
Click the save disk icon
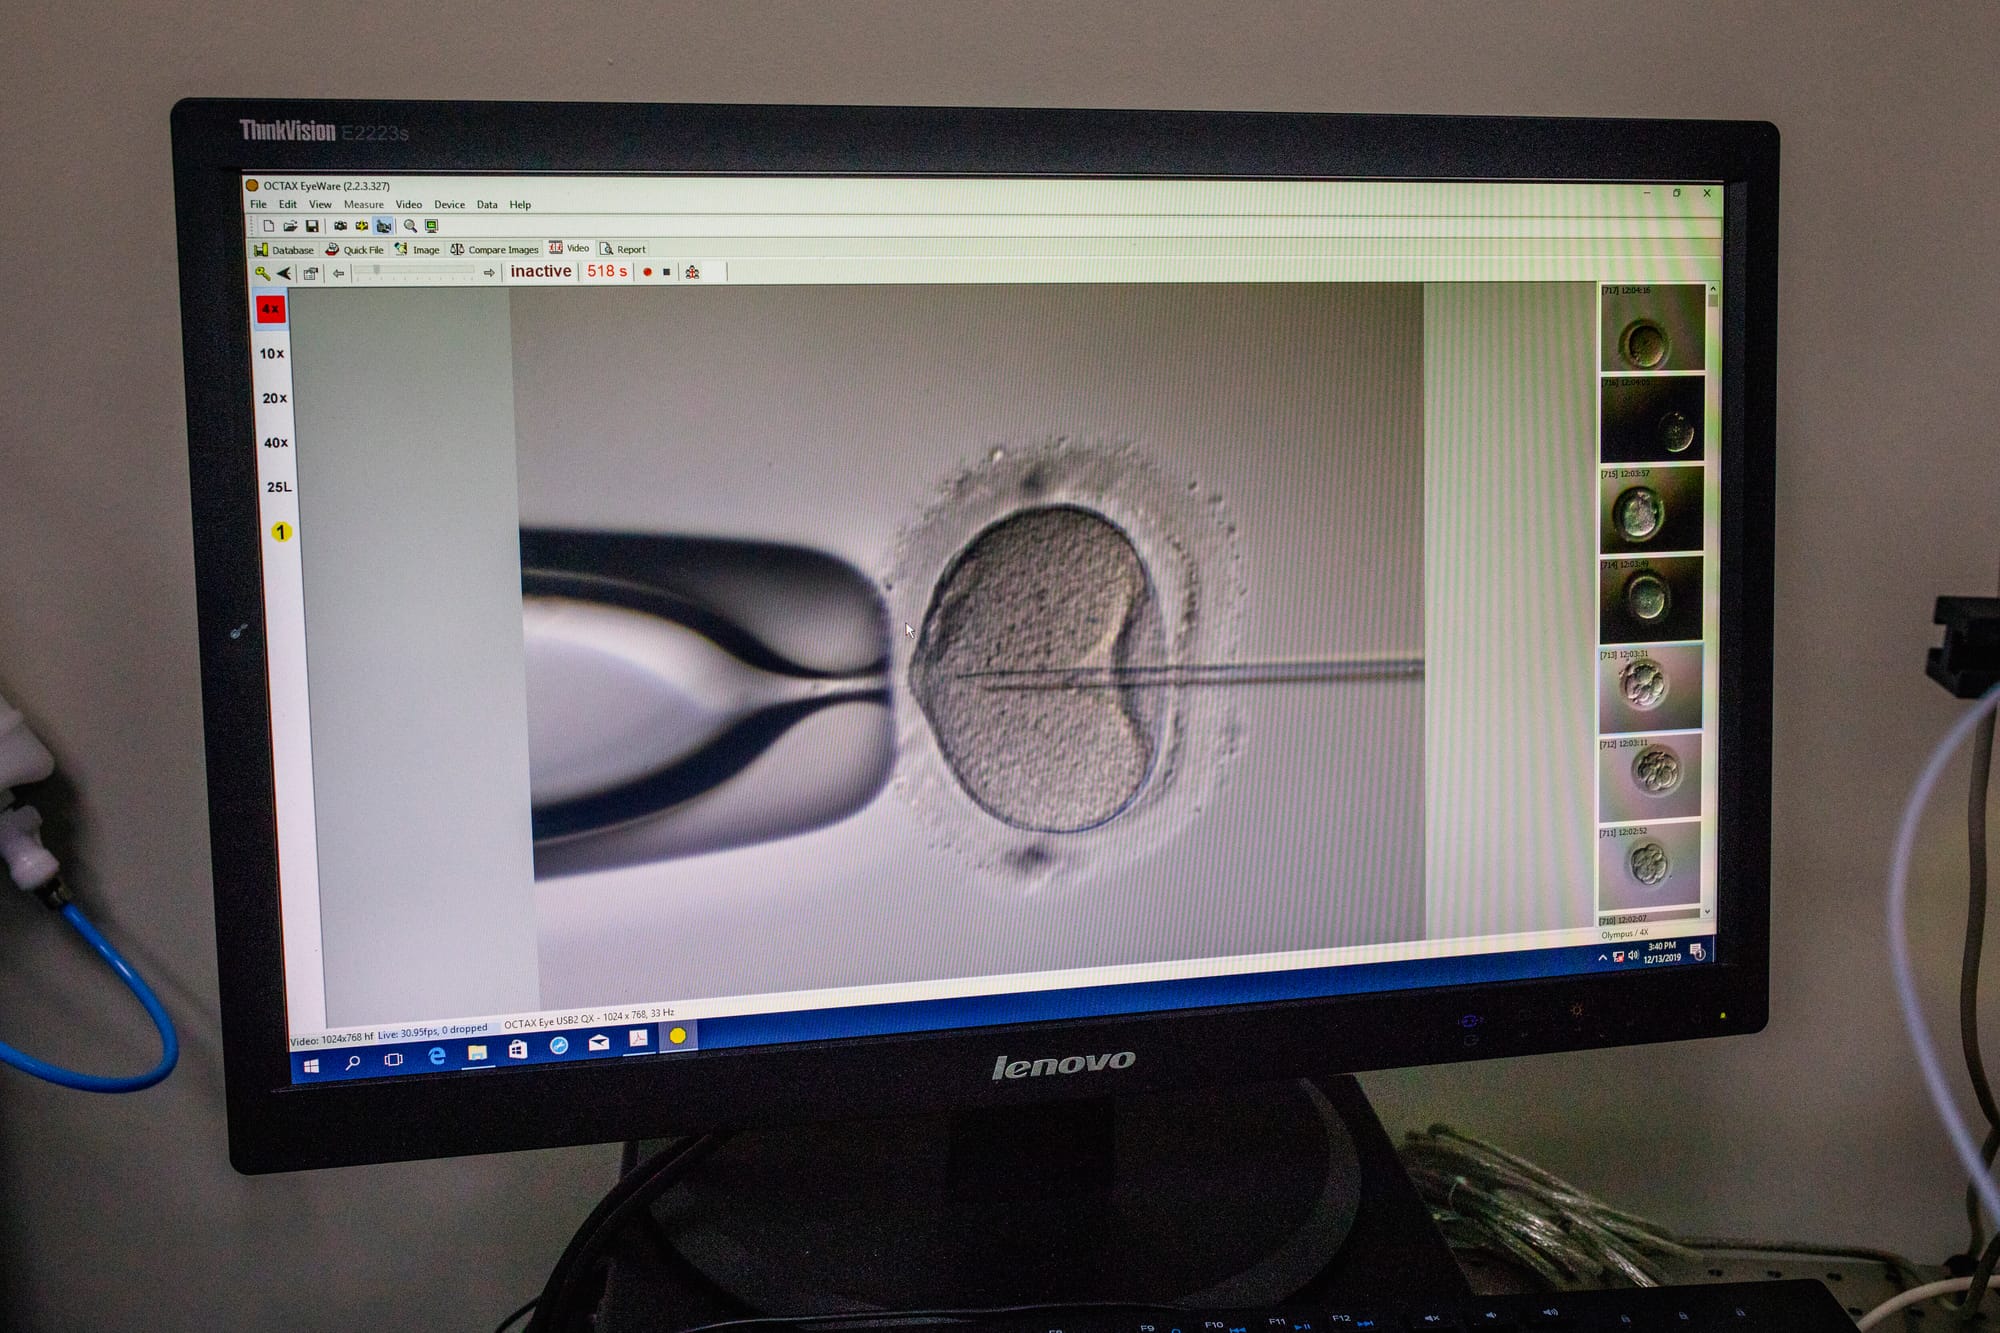[312, 226]
